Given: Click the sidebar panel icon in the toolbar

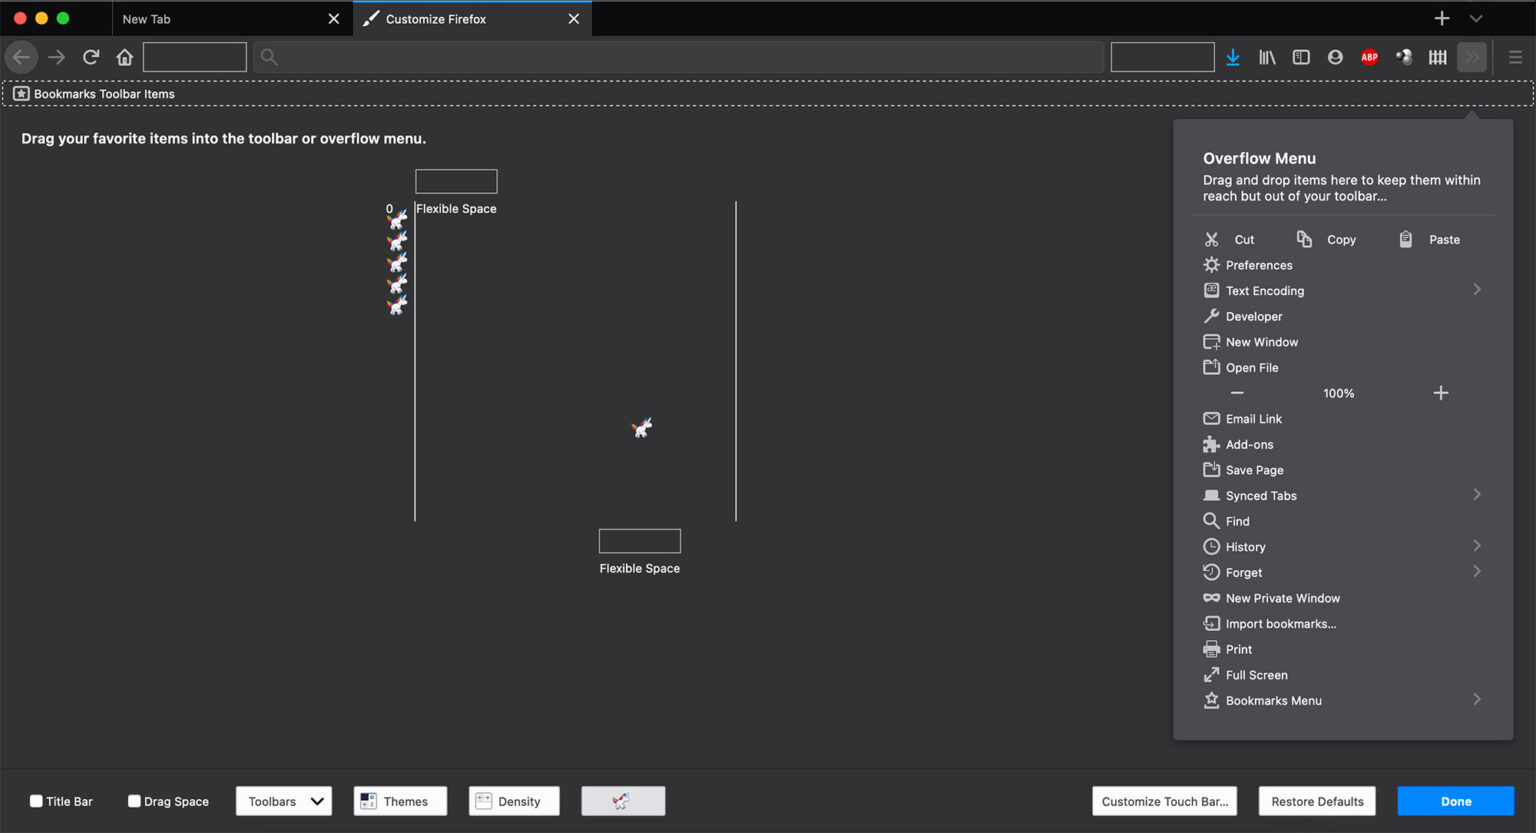Looking at the screenshot, I should [1301, 57].
